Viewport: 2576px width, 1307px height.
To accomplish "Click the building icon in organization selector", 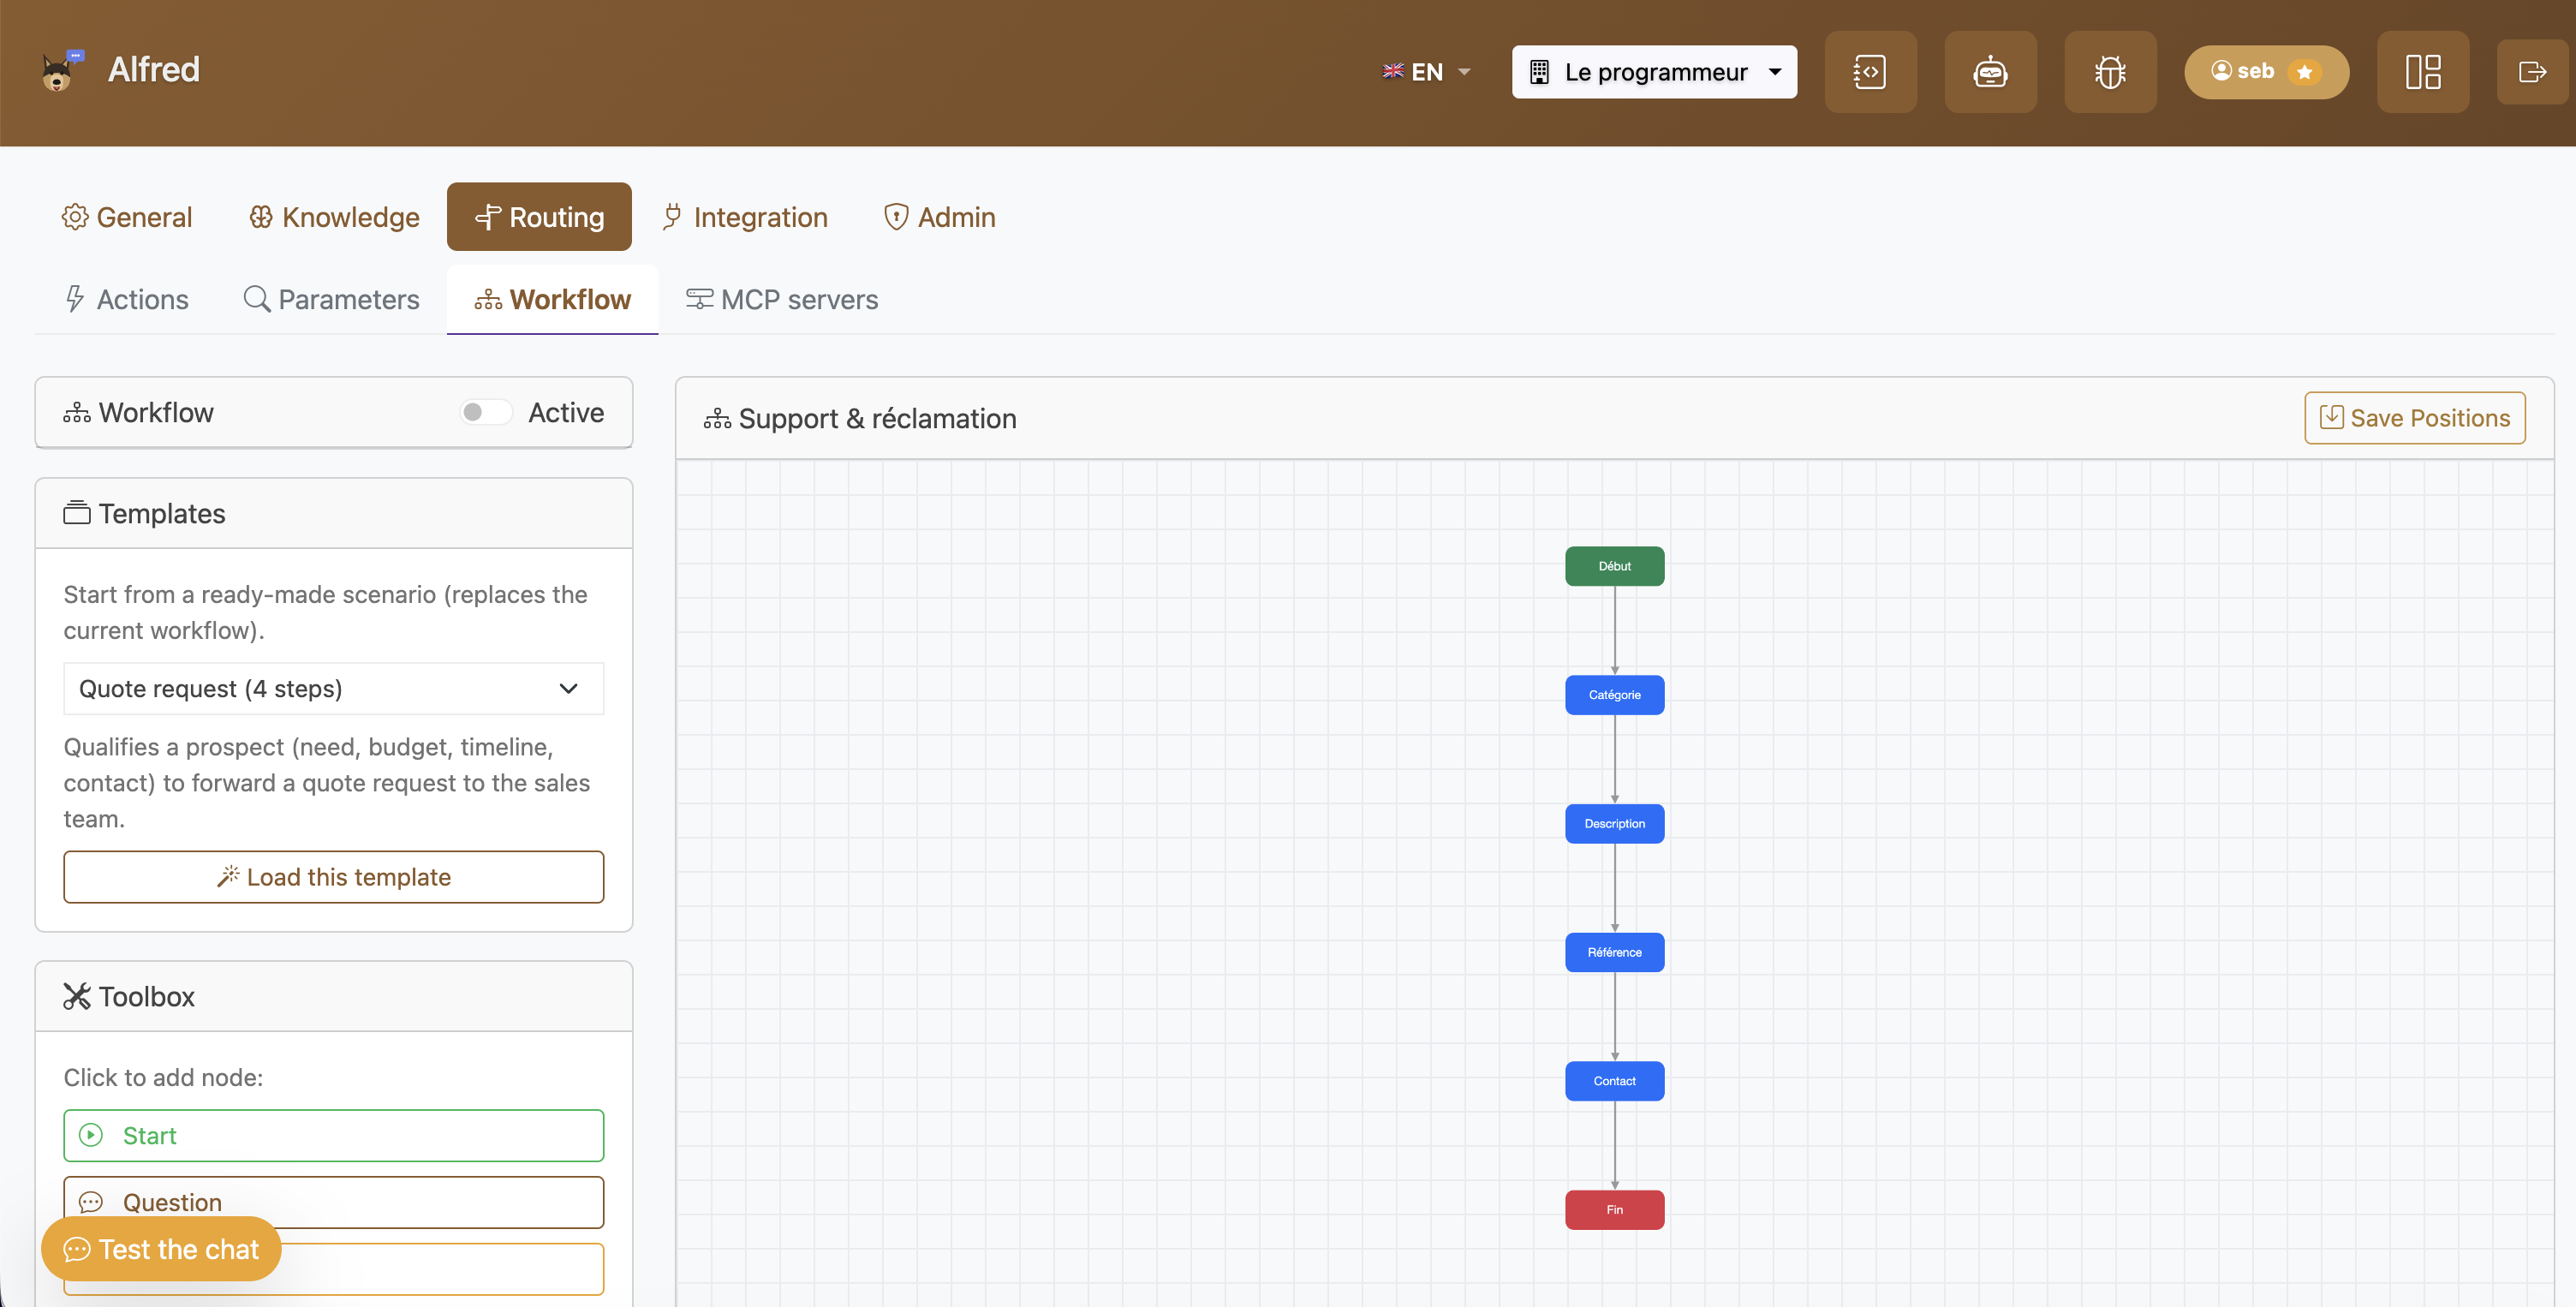I will 1539,72.
